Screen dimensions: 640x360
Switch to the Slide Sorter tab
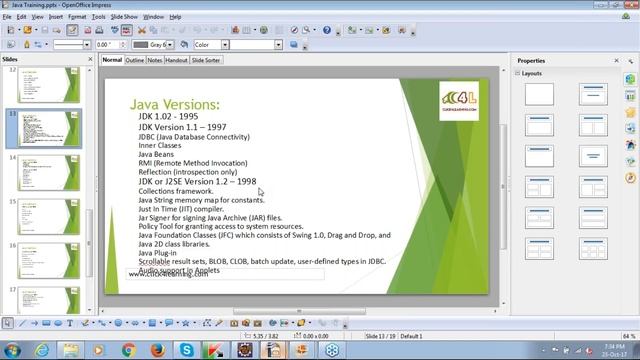[x=206, y=60]
